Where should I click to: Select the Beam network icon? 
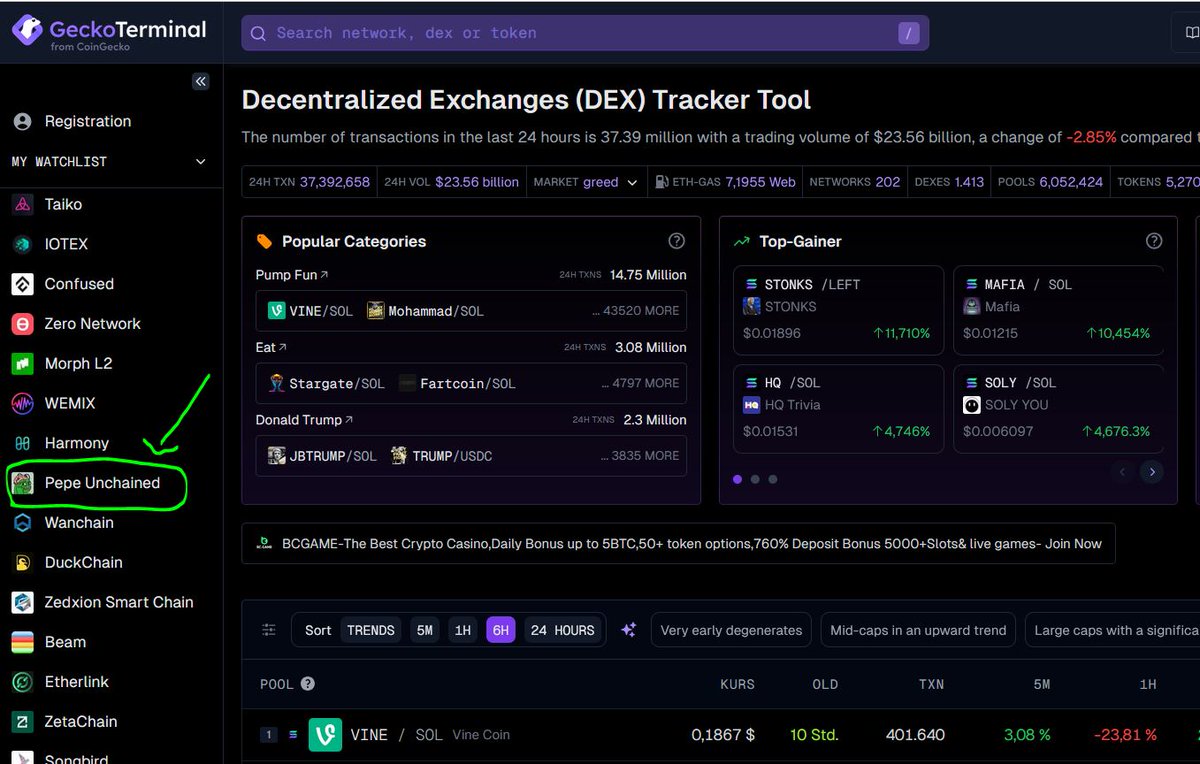(x=22, y=642)
